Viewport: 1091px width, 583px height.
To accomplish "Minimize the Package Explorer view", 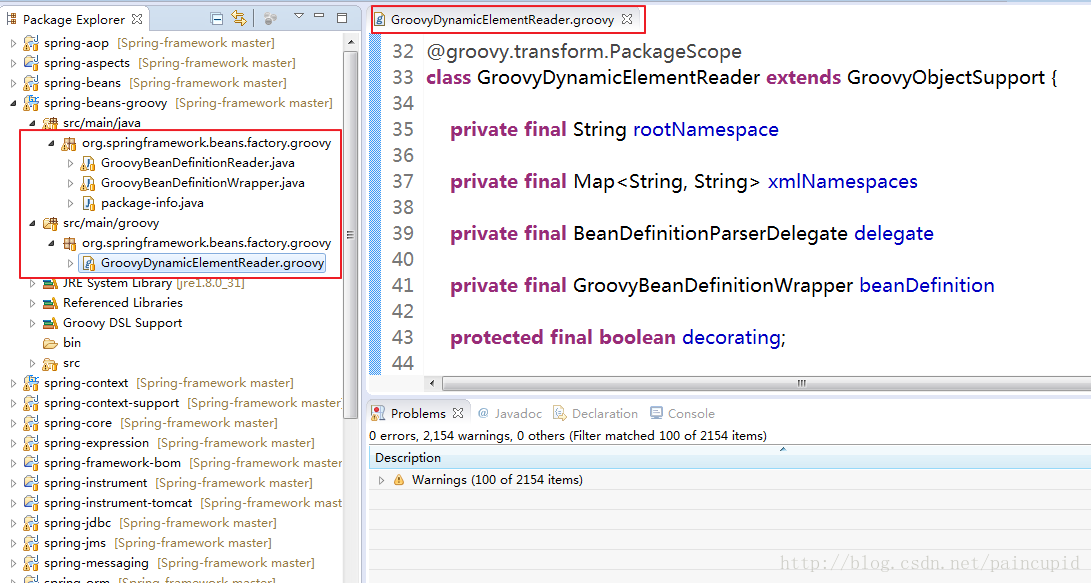I will 319,16.
